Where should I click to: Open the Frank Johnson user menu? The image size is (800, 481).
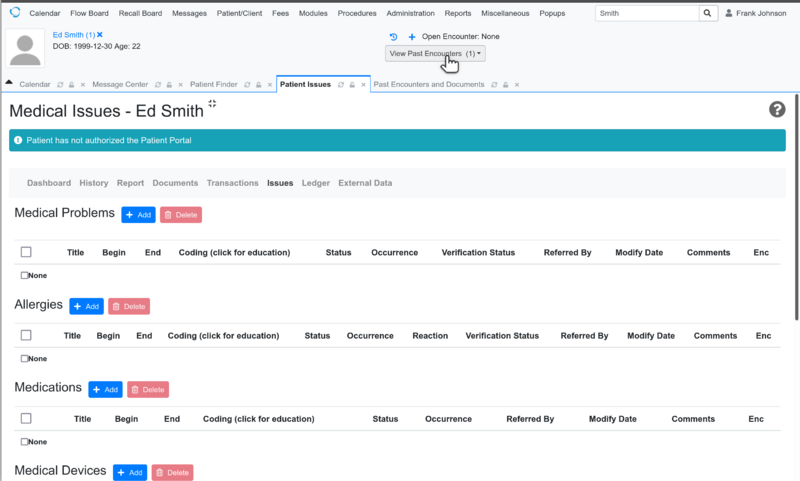pos(756,13)
